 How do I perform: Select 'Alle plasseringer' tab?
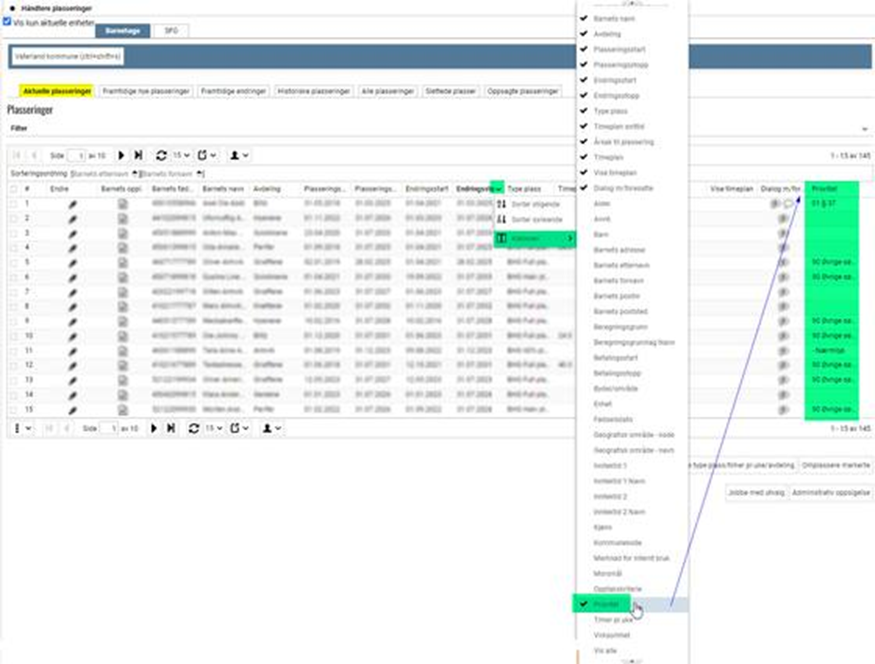[388, 91]
